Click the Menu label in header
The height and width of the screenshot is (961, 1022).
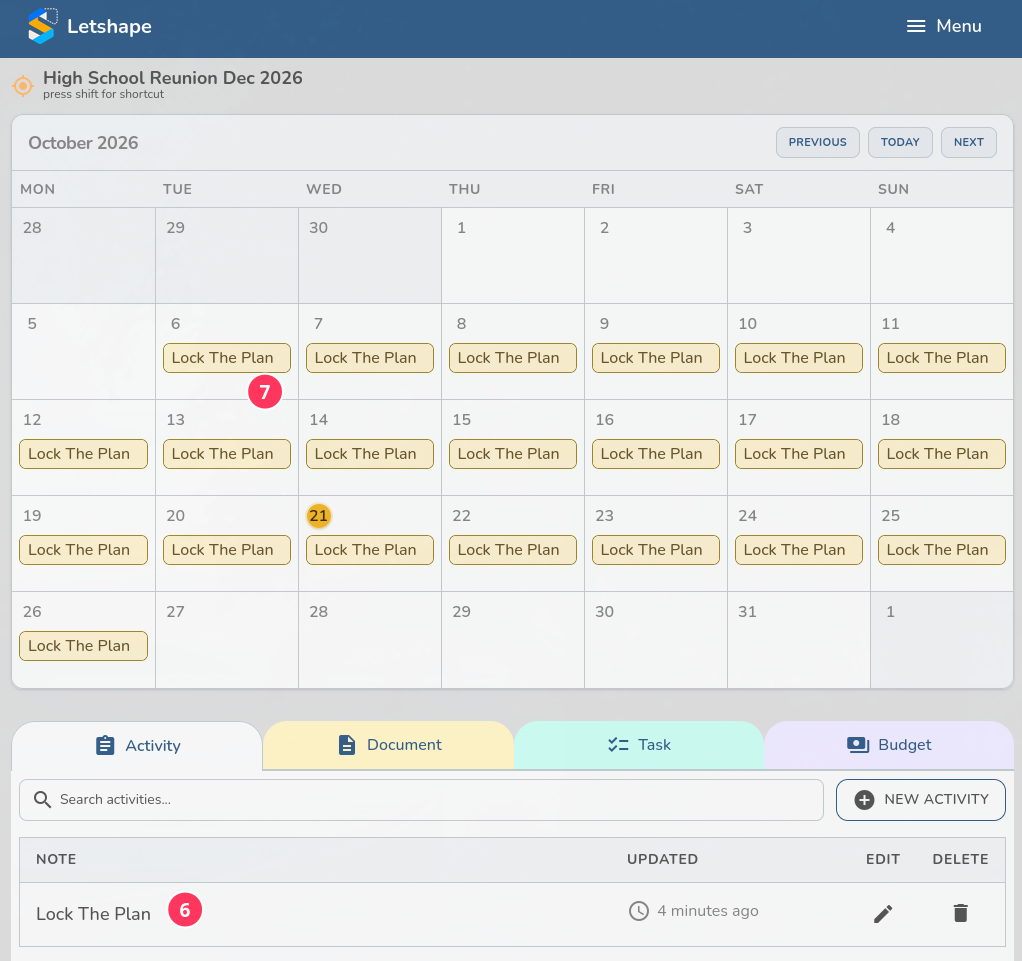(959, 26)
